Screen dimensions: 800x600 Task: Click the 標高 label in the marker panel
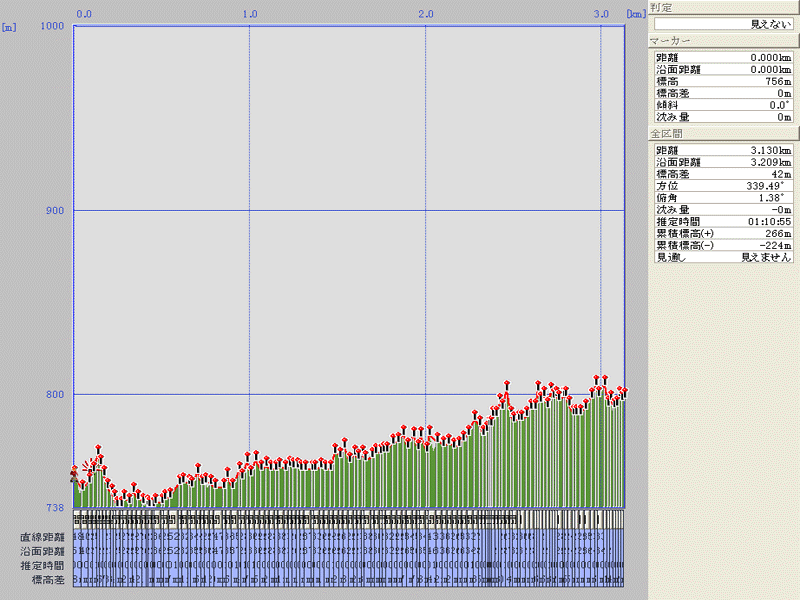coord(667,82)
